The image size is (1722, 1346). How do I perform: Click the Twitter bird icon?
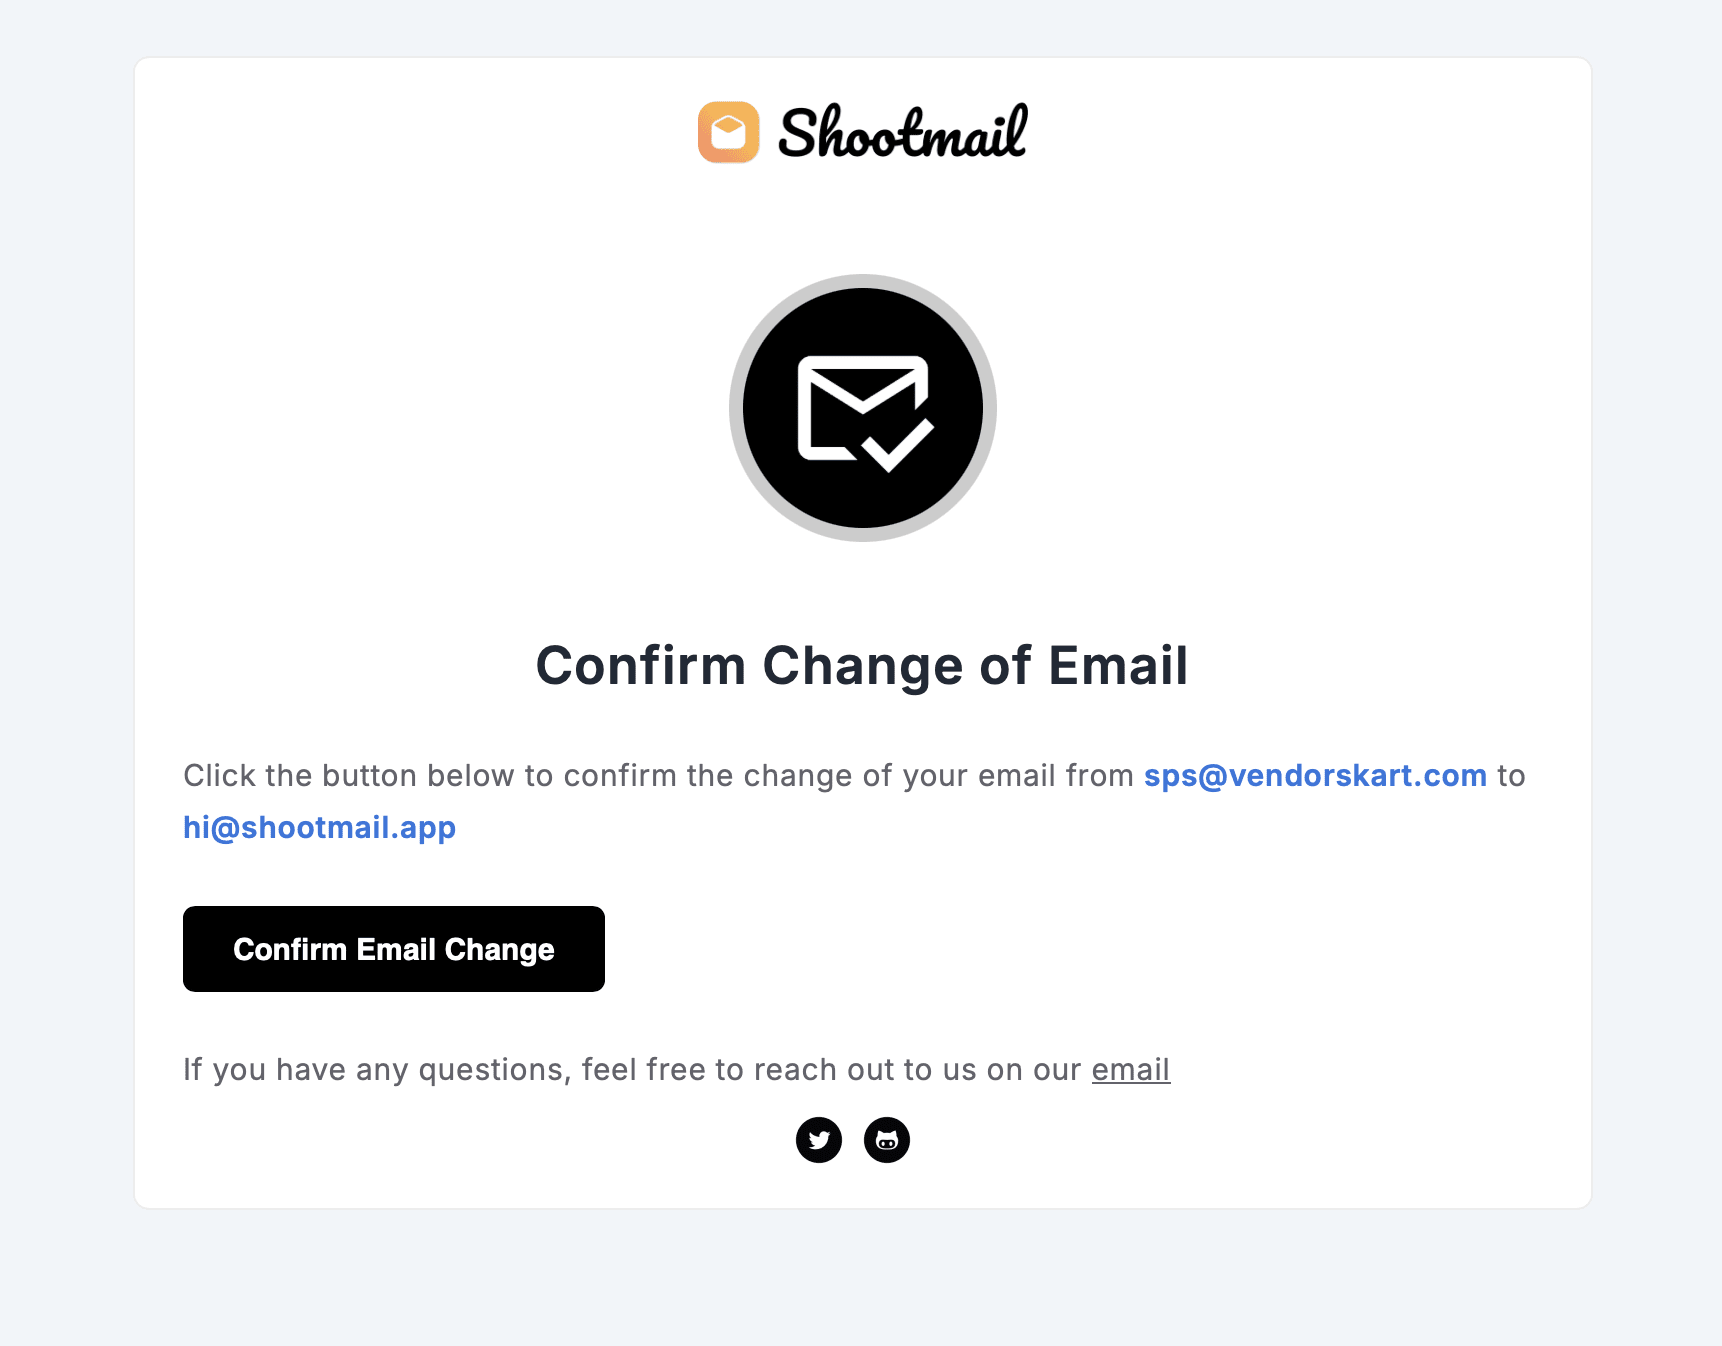click(x=819, y=1140)
